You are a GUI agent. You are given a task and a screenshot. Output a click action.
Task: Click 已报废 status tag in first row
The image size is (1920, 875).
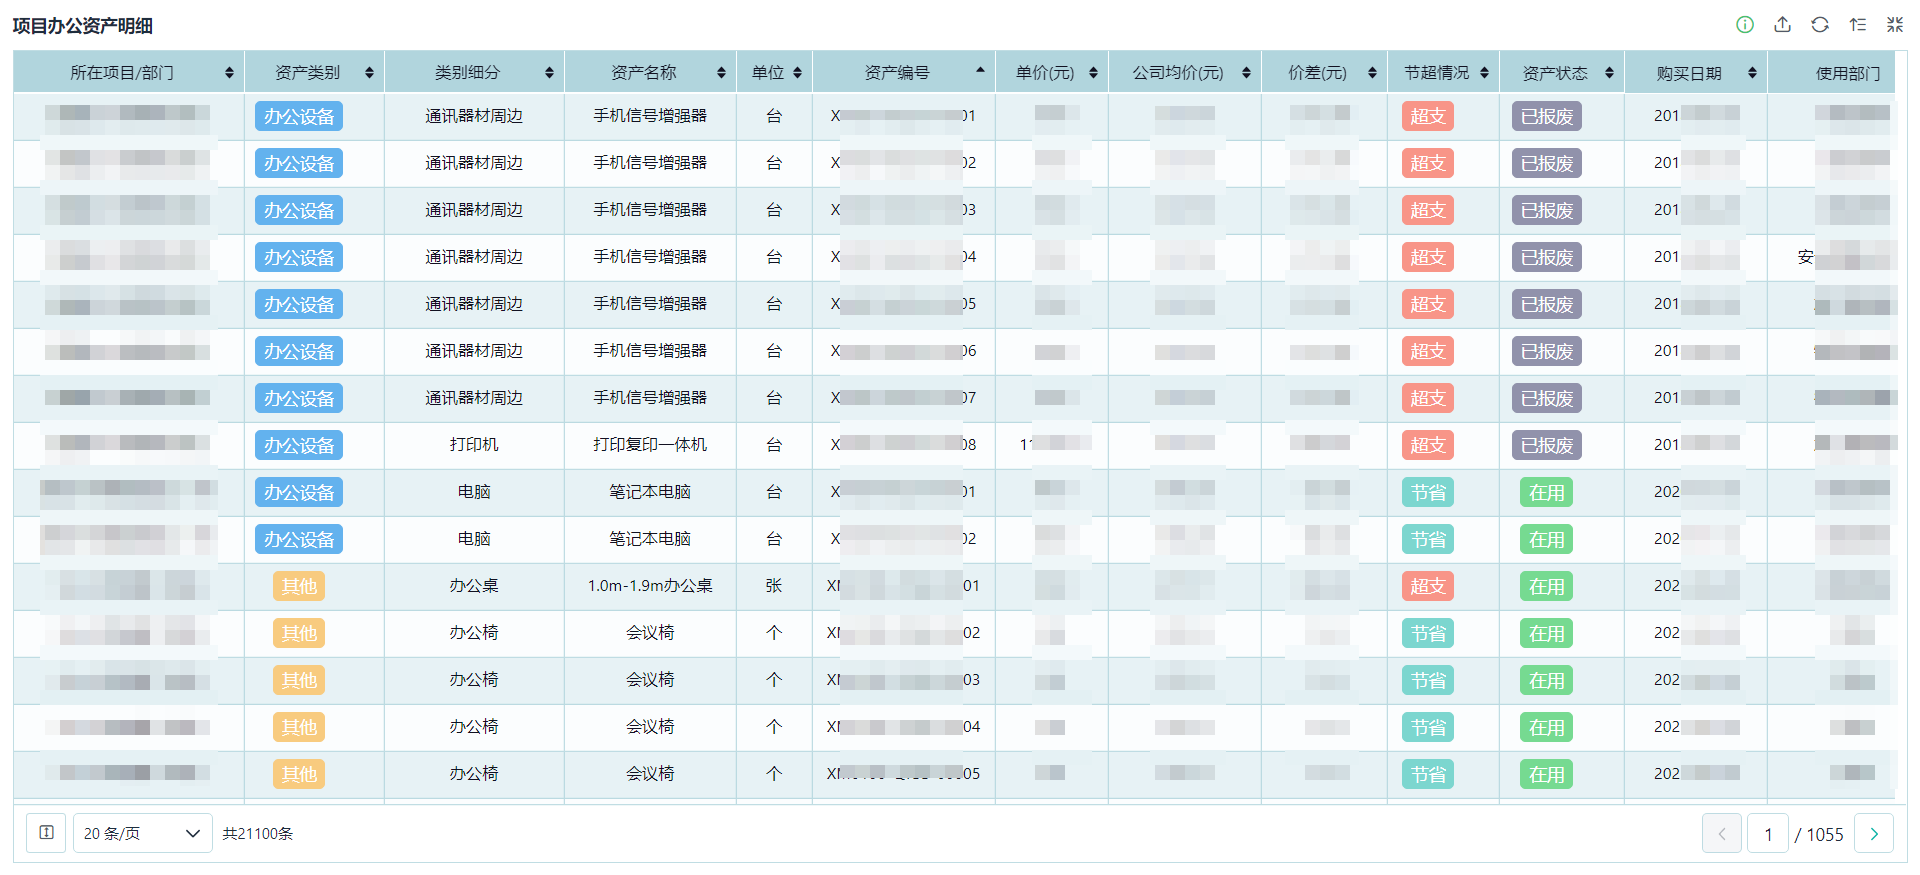pos(1546,117)
